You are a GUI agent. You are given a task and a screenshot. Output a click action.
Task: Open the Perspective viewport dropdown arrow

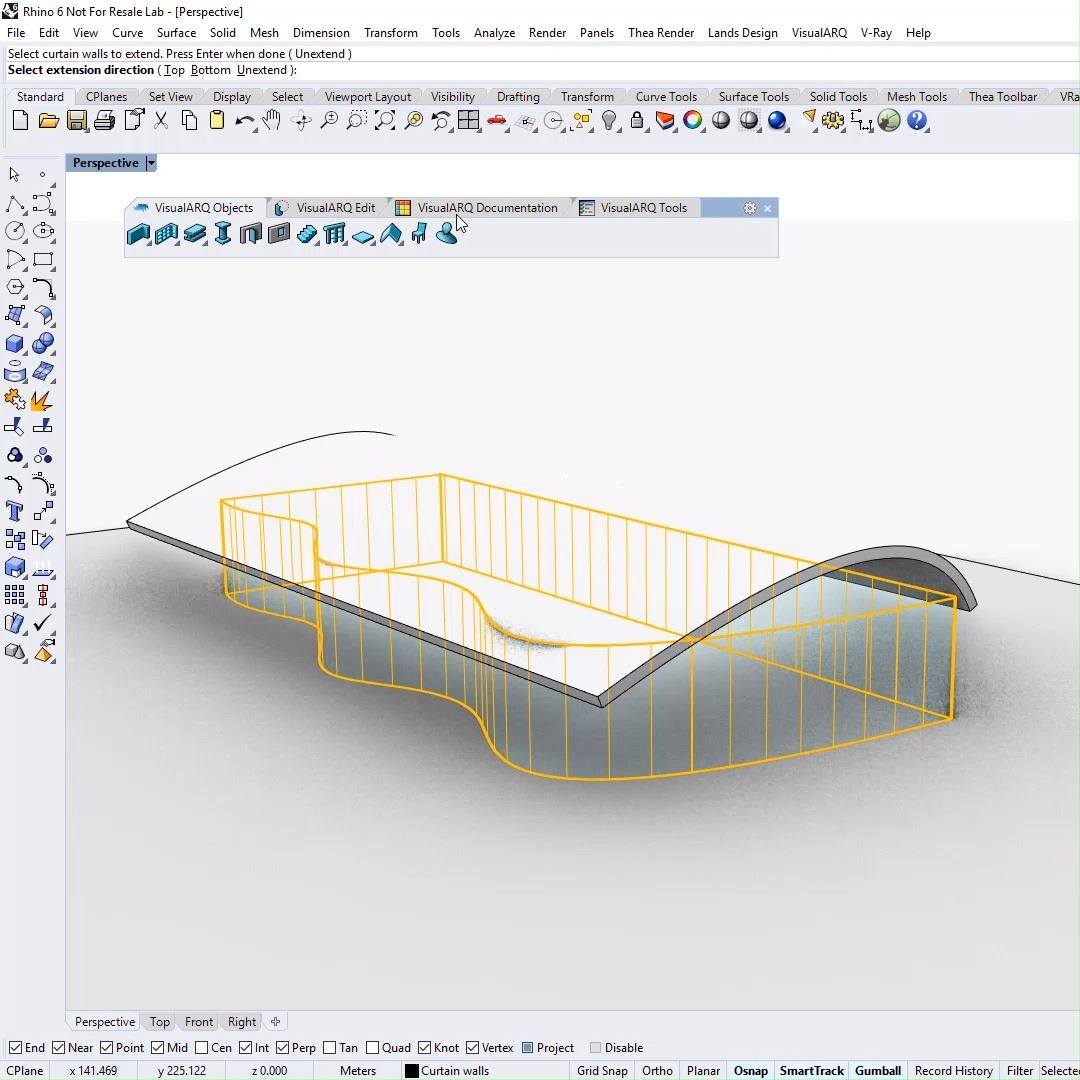[151, 163]
